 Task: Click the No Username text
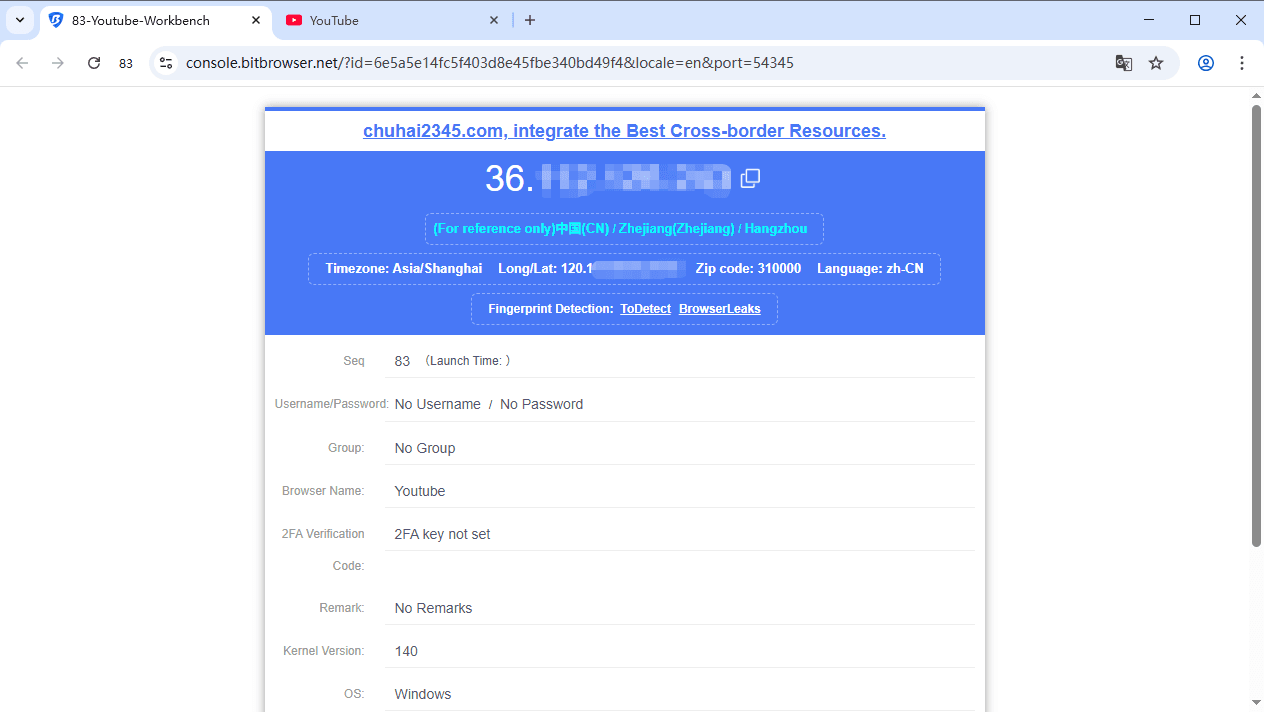pos(437,404)
